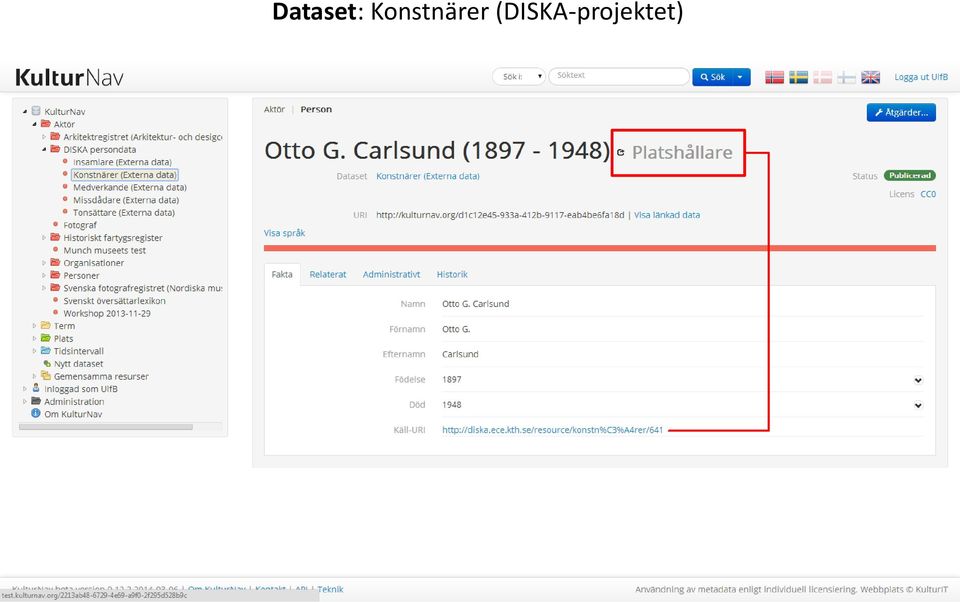Click the DISKA persondata folder icon
The image size is (960, 602).
click(x=56, y=149)
